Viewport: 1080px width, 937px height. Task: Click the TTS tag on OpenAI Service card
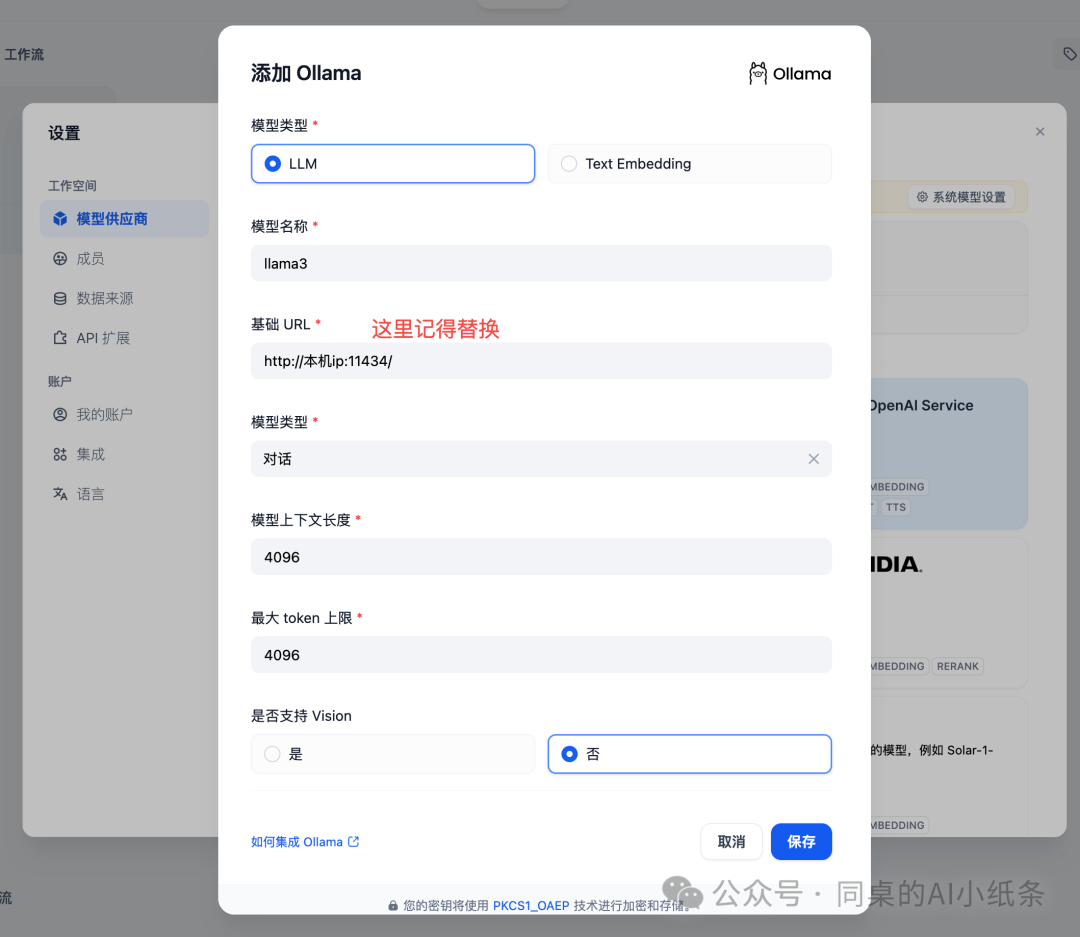coord(896,507)
